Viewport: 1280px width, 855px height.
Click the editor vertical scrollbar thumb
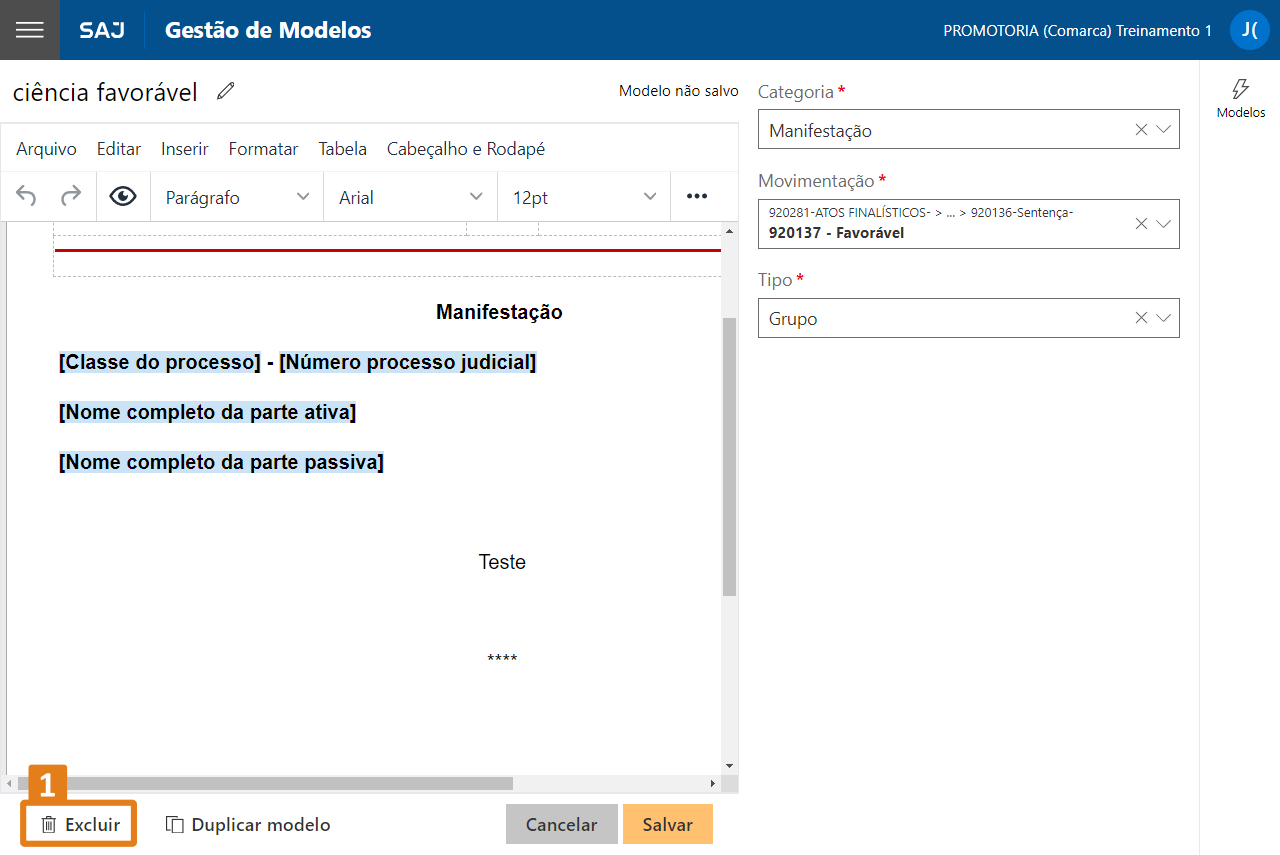click(x=729, y=455)
